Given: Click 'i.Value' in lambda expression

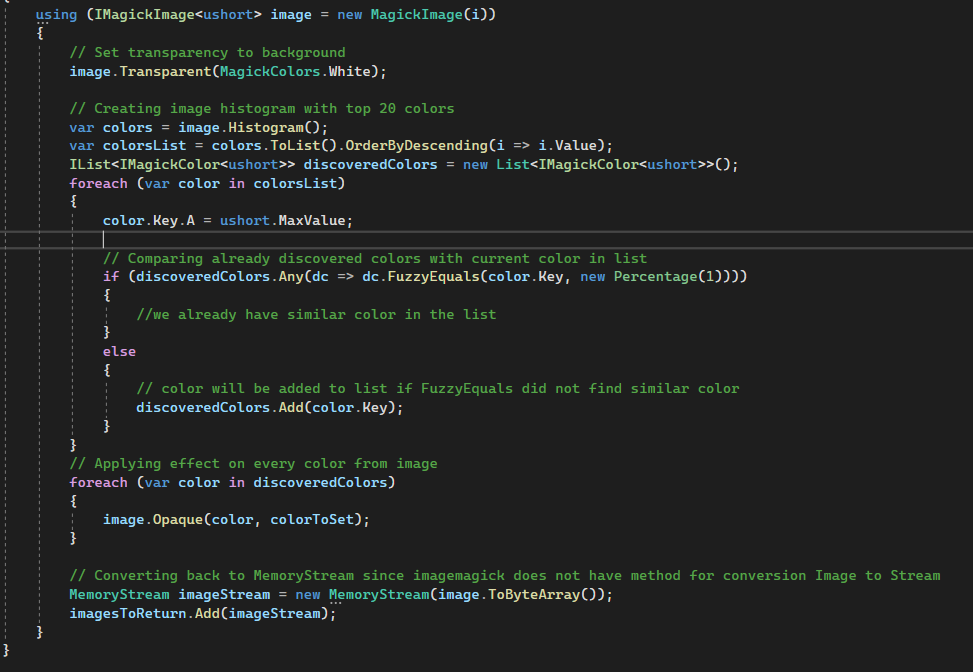Looking at the screenshot, I should pos(567,145).
